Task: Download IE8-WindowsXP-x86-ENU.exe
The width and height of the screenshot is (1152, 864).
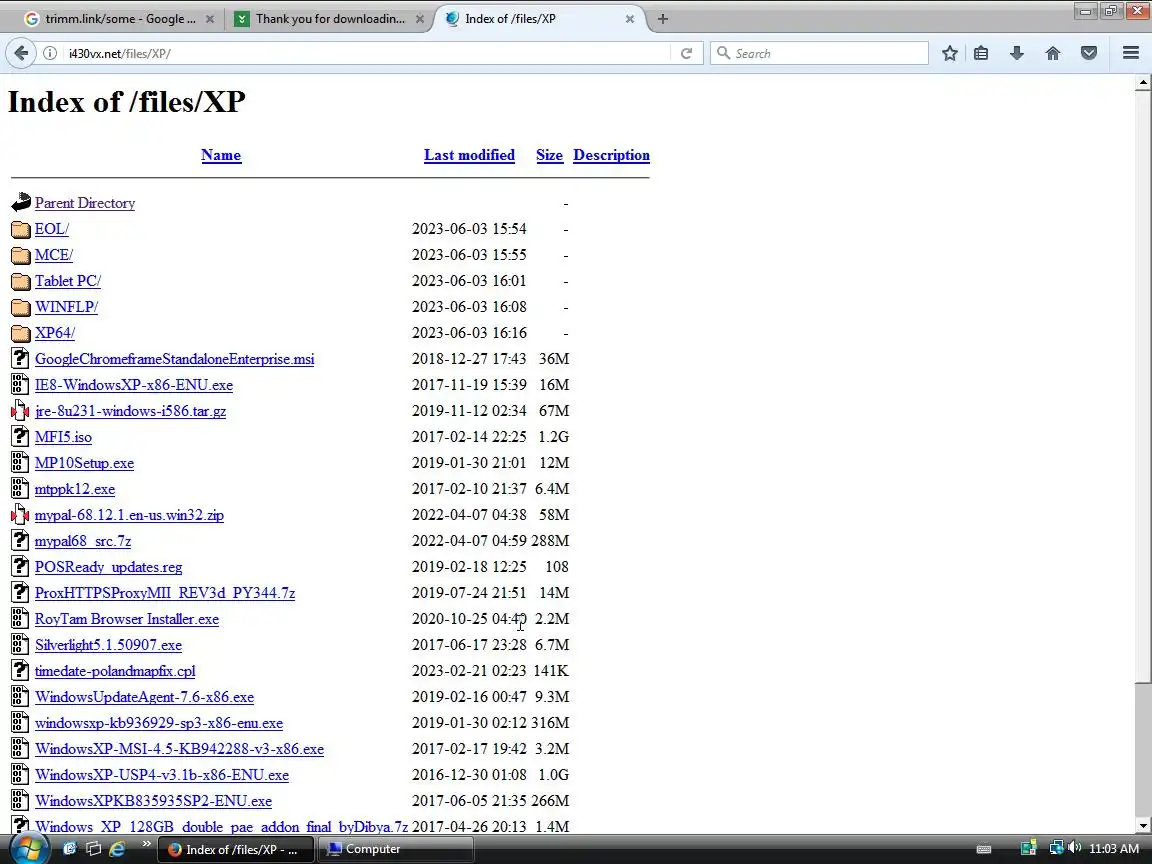Action: tap(134, 385)
